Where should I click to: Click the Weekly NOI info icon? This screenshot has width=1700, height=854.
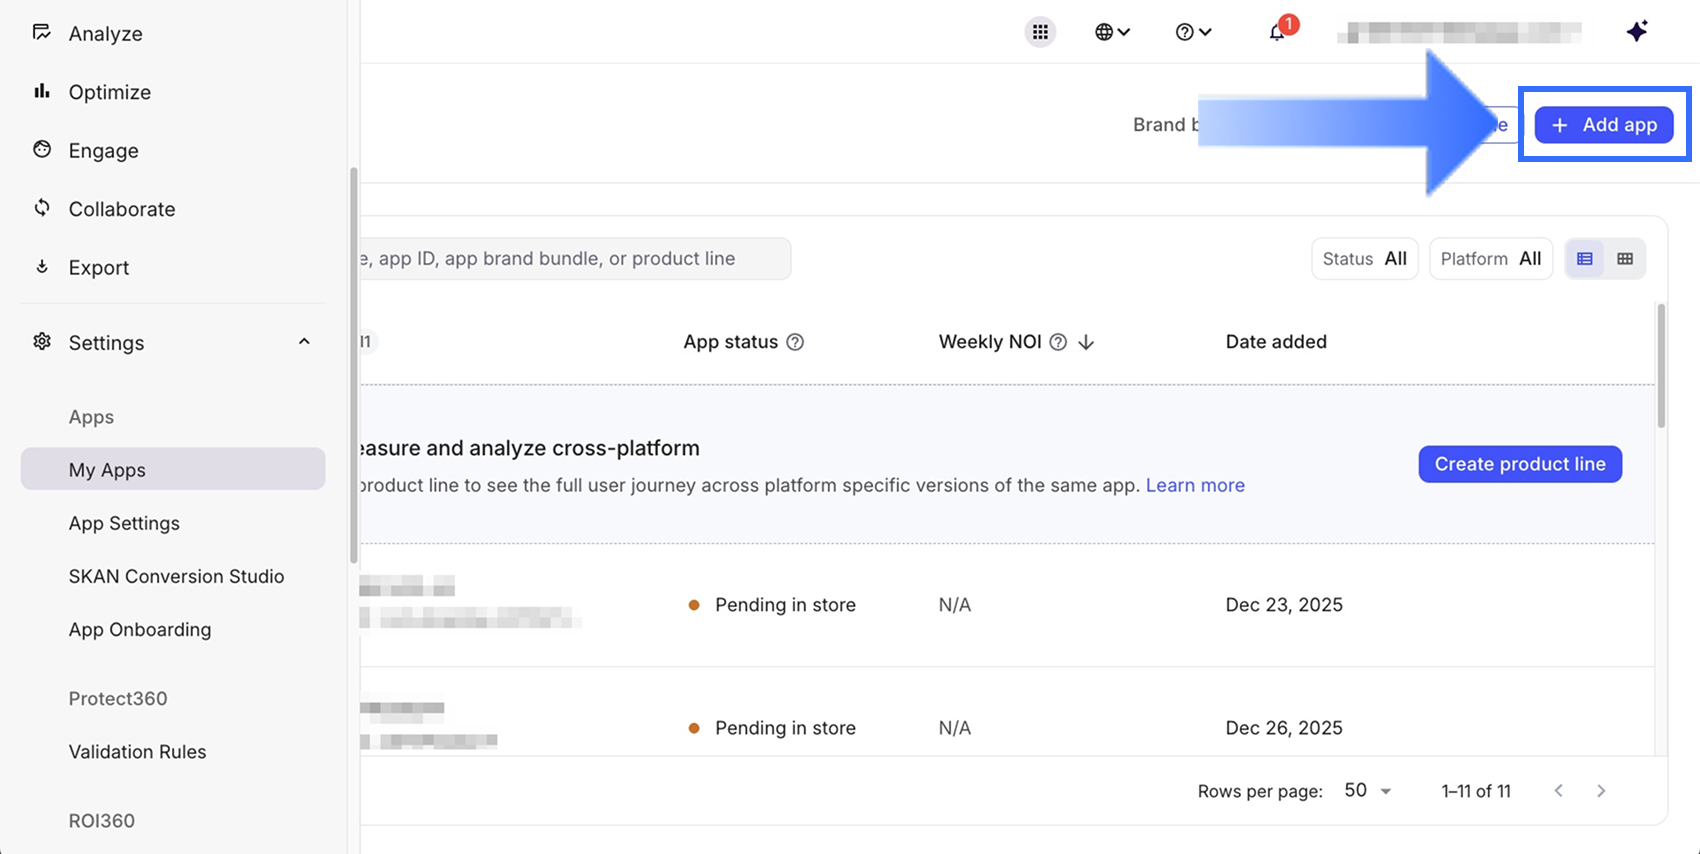tap(1058, 342)
